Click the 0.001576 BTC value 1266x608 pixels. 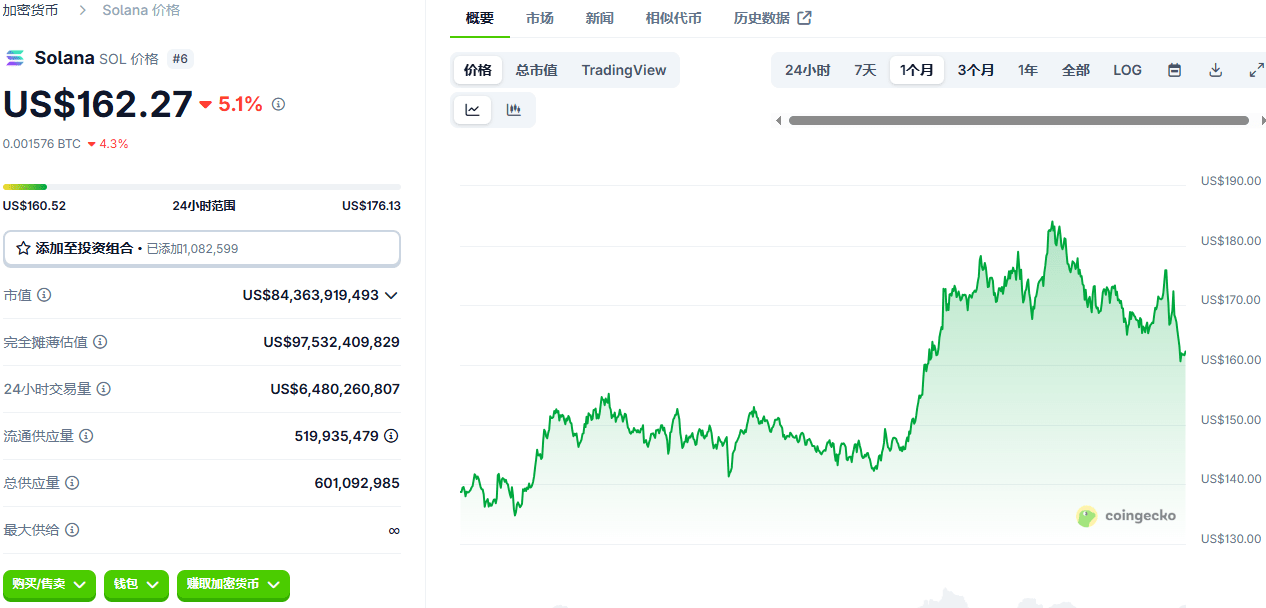(42, 144)
